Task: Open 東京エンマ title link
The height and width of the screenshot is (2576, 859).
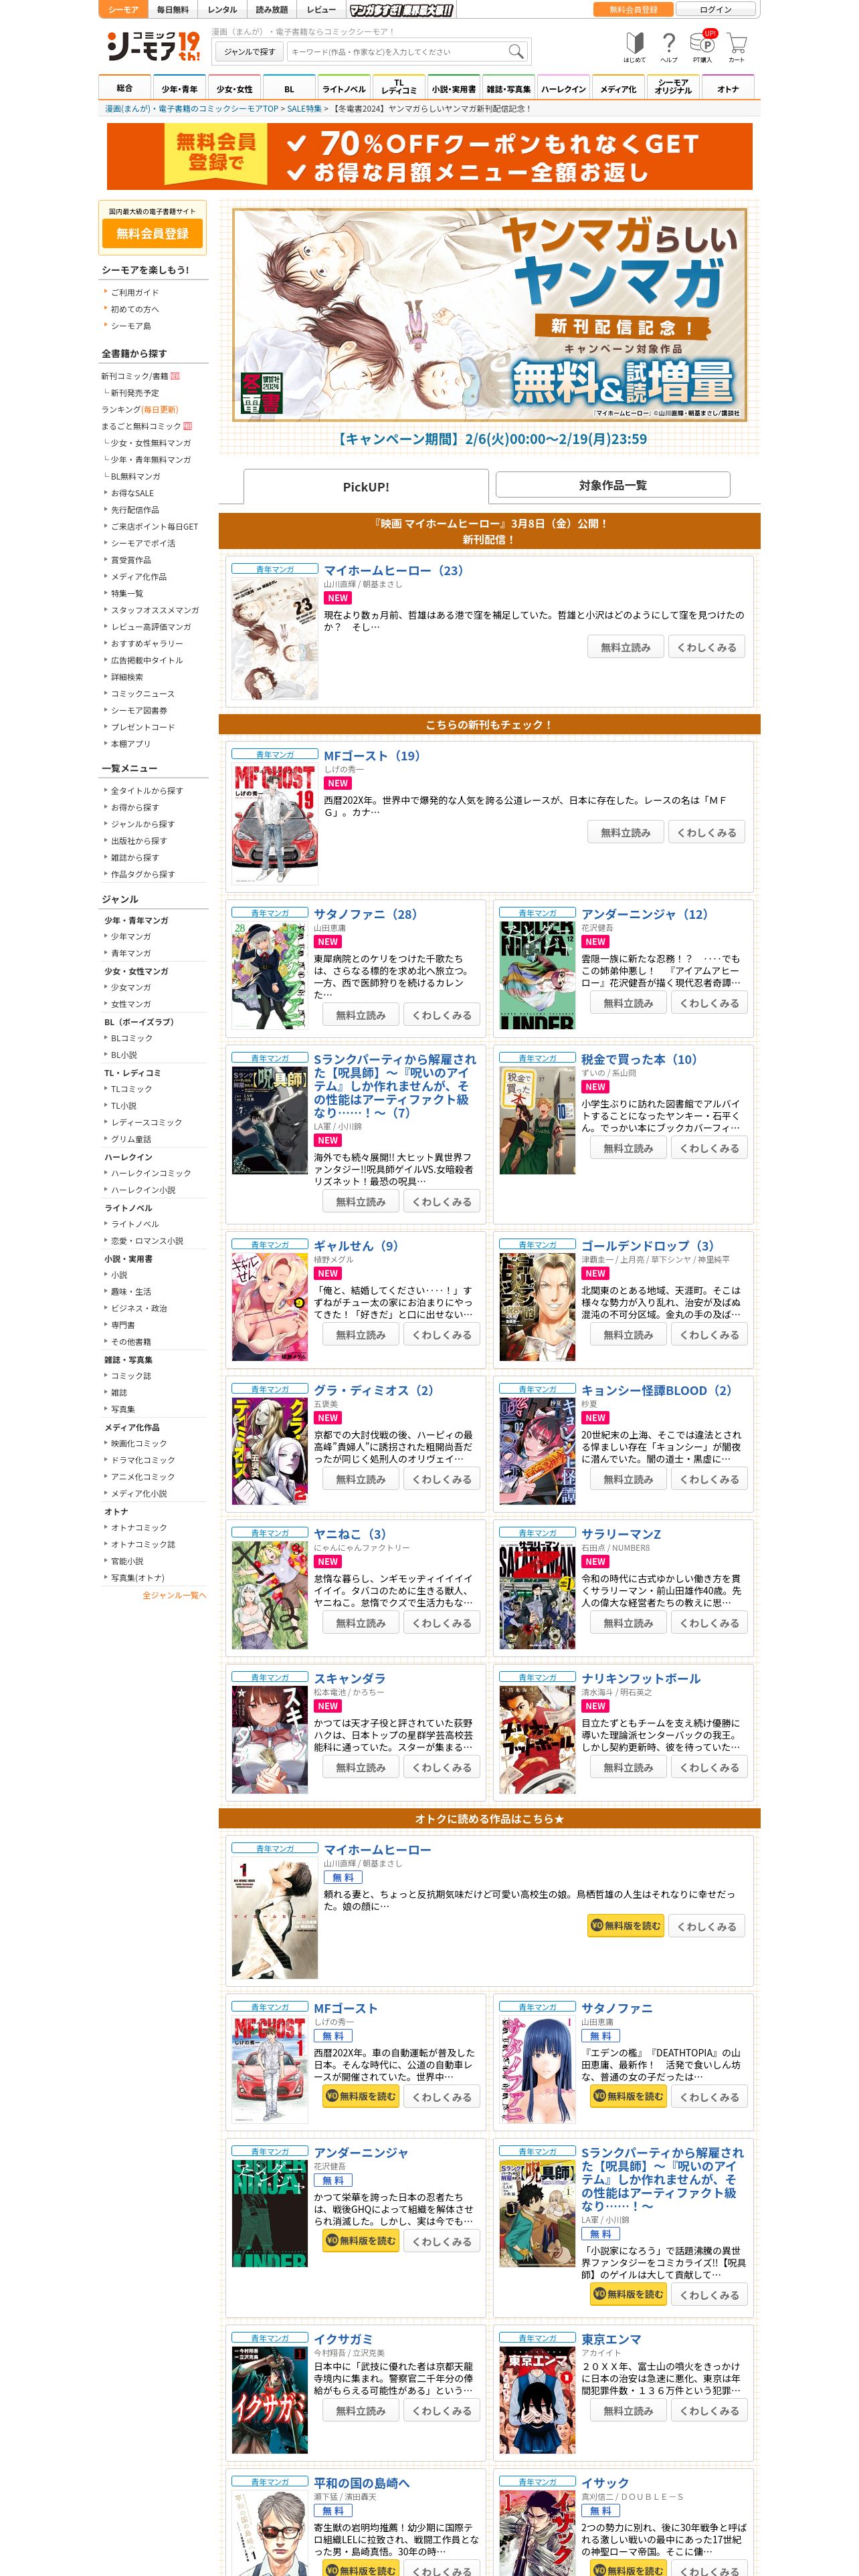Action: click(611, 2339)
